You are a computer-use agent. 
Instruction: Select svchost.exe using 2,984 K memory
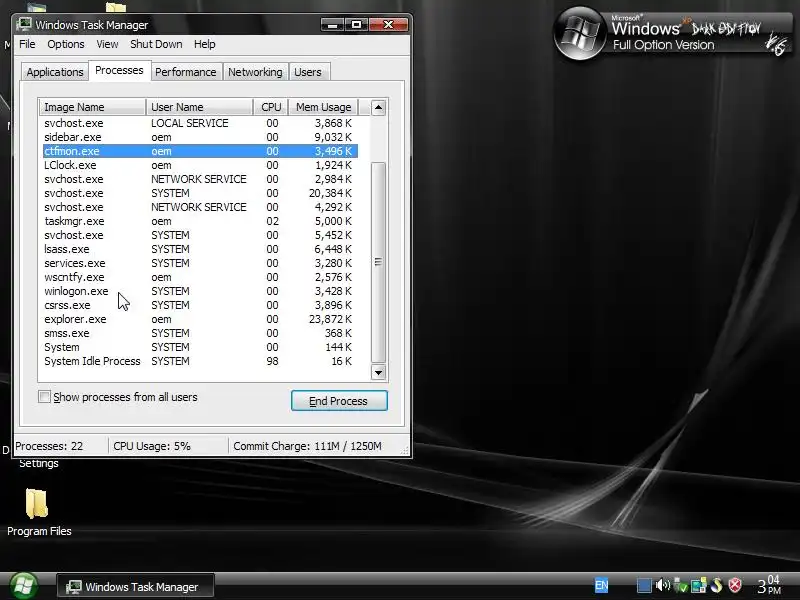click(200, 179)
